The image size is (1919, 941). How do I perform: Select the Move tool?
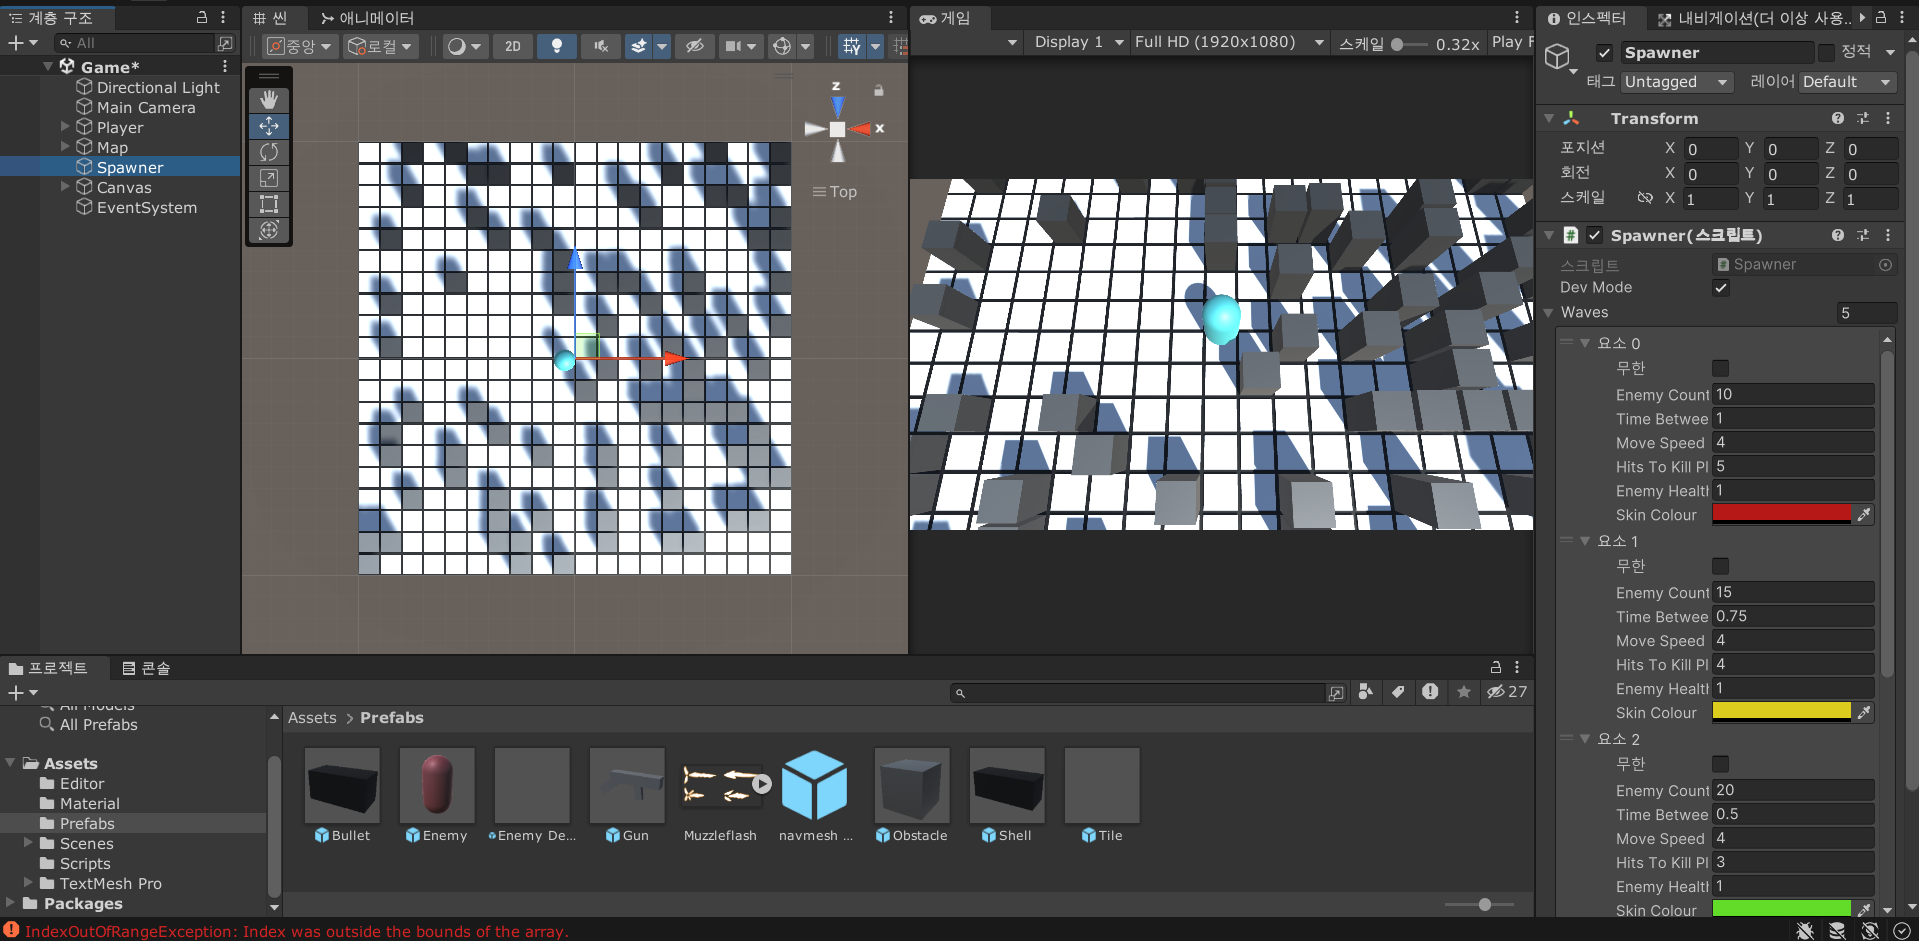[269, 126]
